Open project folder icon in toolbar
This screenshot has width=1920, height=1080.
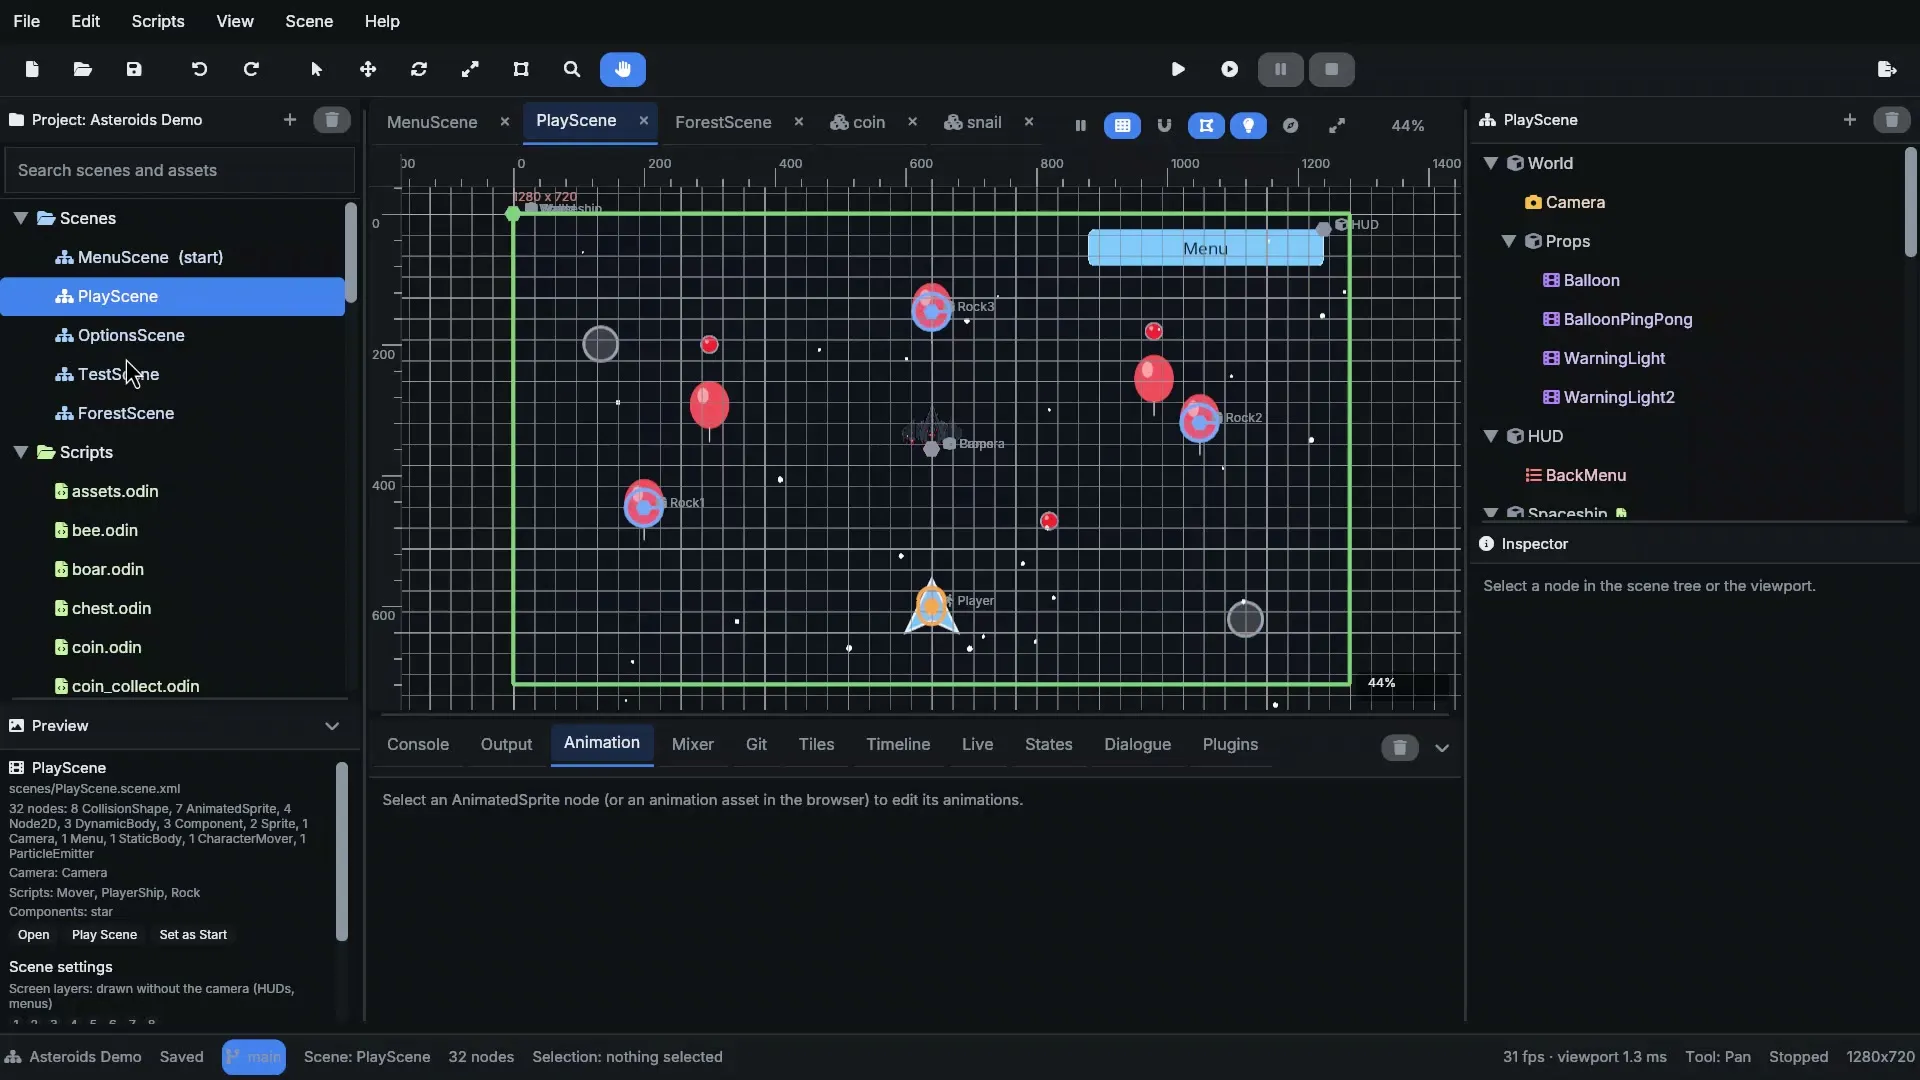pos(83,69)
